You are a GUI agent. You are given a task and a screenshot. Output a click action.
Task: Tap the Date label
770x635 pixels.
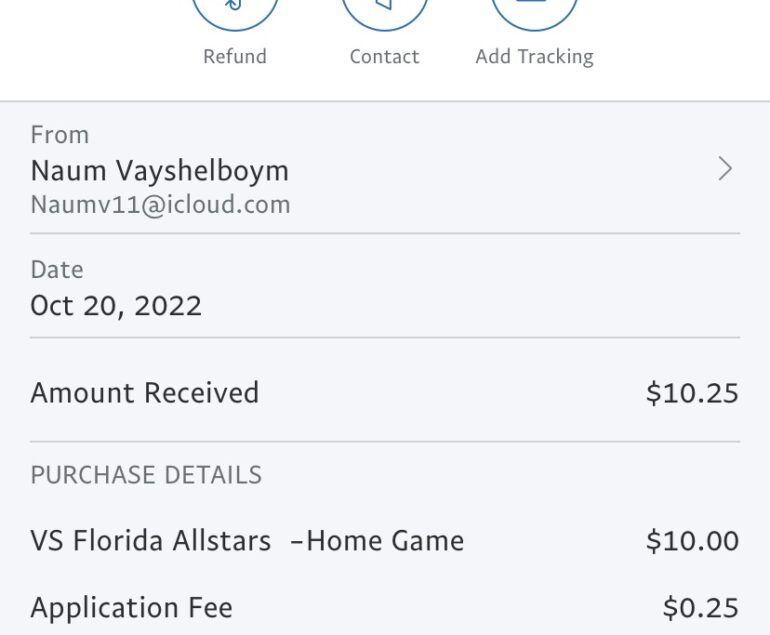tap(57, 270)
